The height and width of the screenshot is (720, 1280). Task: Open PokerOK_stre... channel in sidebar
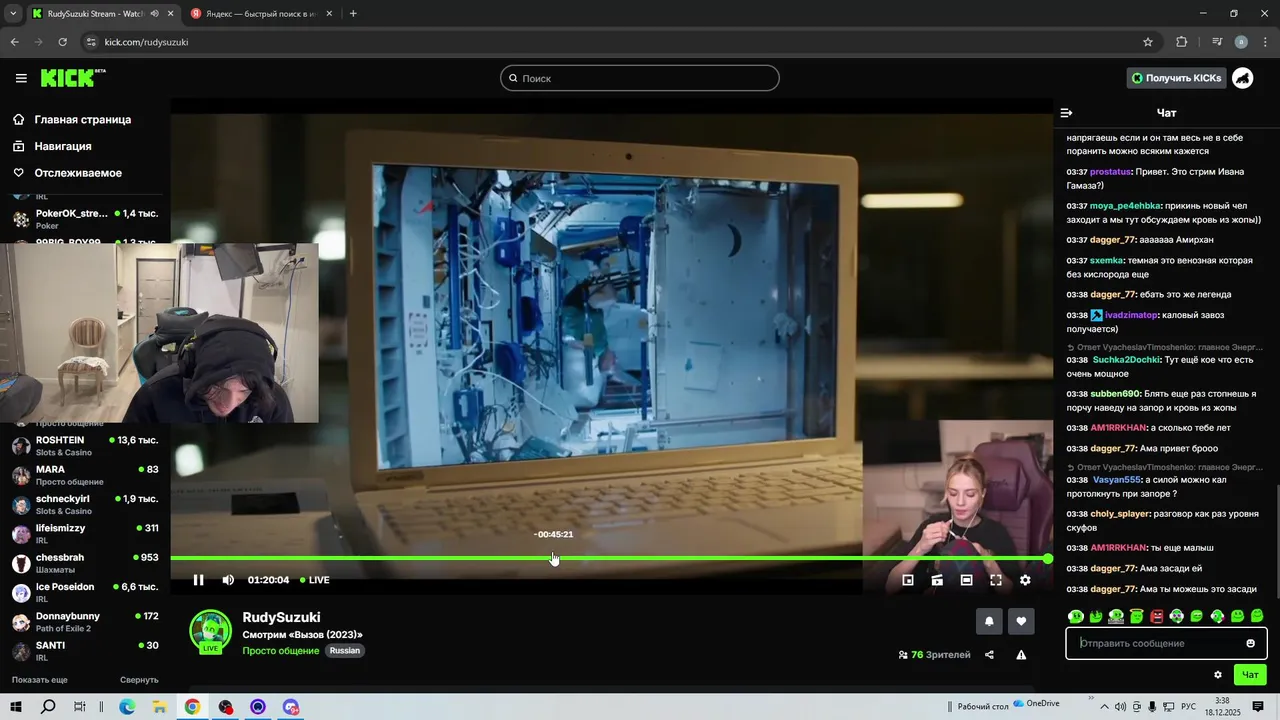(x=85, y=219)
